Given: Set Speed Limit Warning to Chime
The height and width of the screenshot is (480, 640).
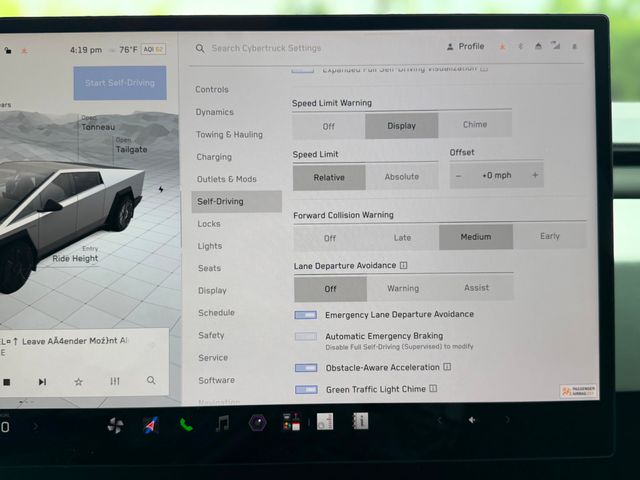Looking at the screenshot, I should (475, 124).
